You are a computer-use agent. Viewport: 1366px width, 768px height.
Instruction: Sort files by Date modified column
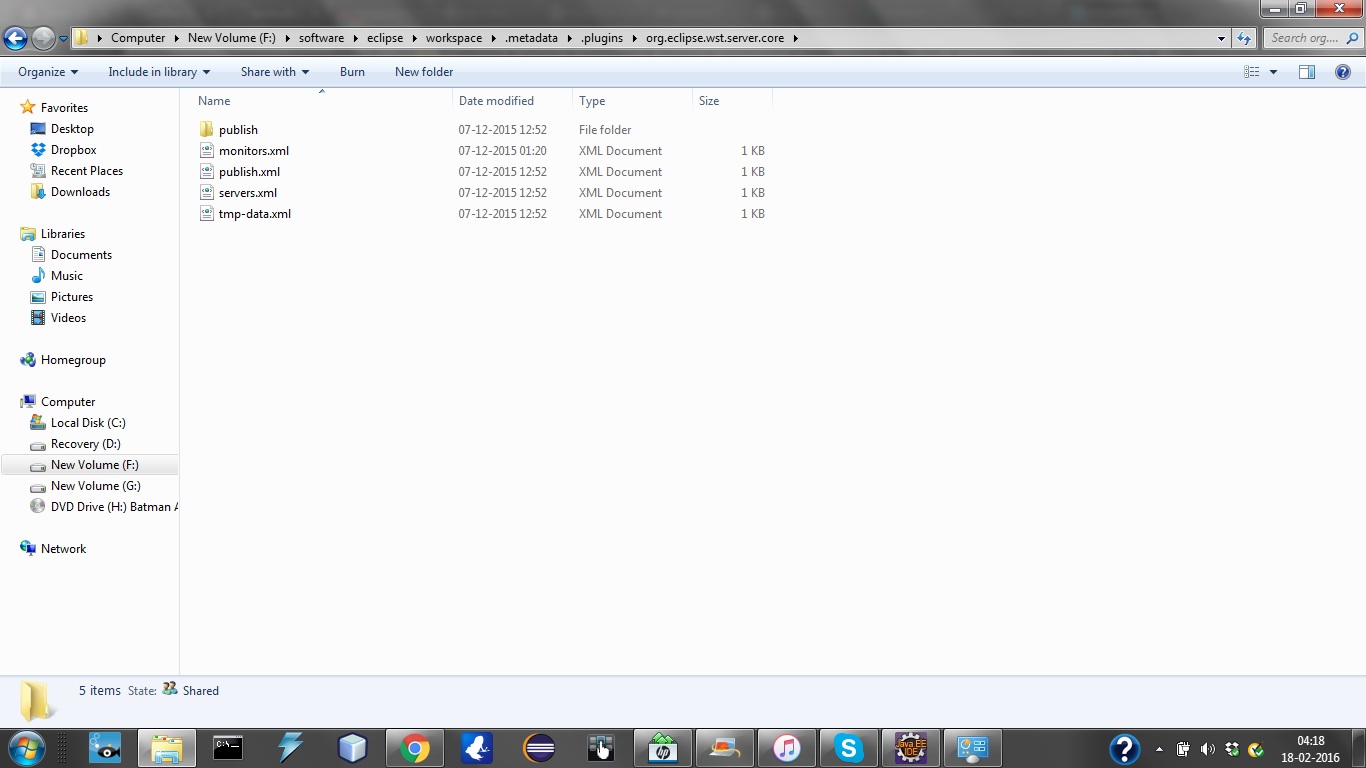click(496, 101)
